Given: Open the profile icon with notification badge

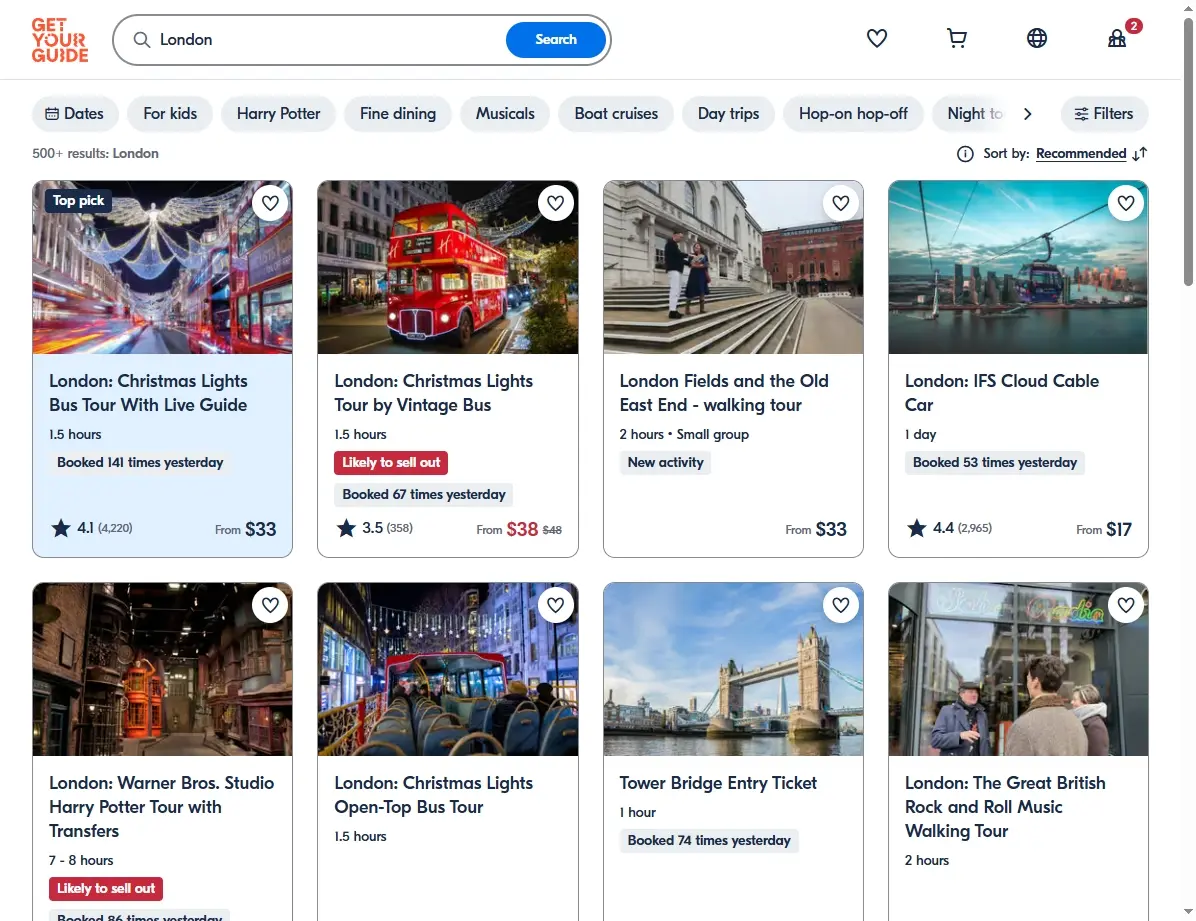Looking at the screenshot, I should point(1117,38).
